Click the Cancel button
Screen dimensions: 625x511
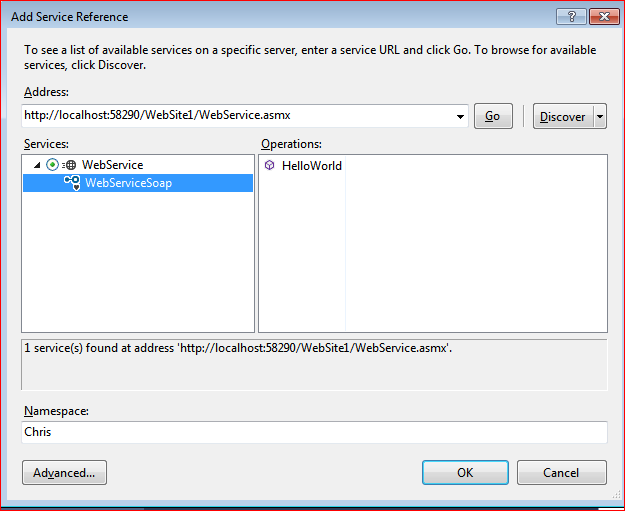coord(562,473)
